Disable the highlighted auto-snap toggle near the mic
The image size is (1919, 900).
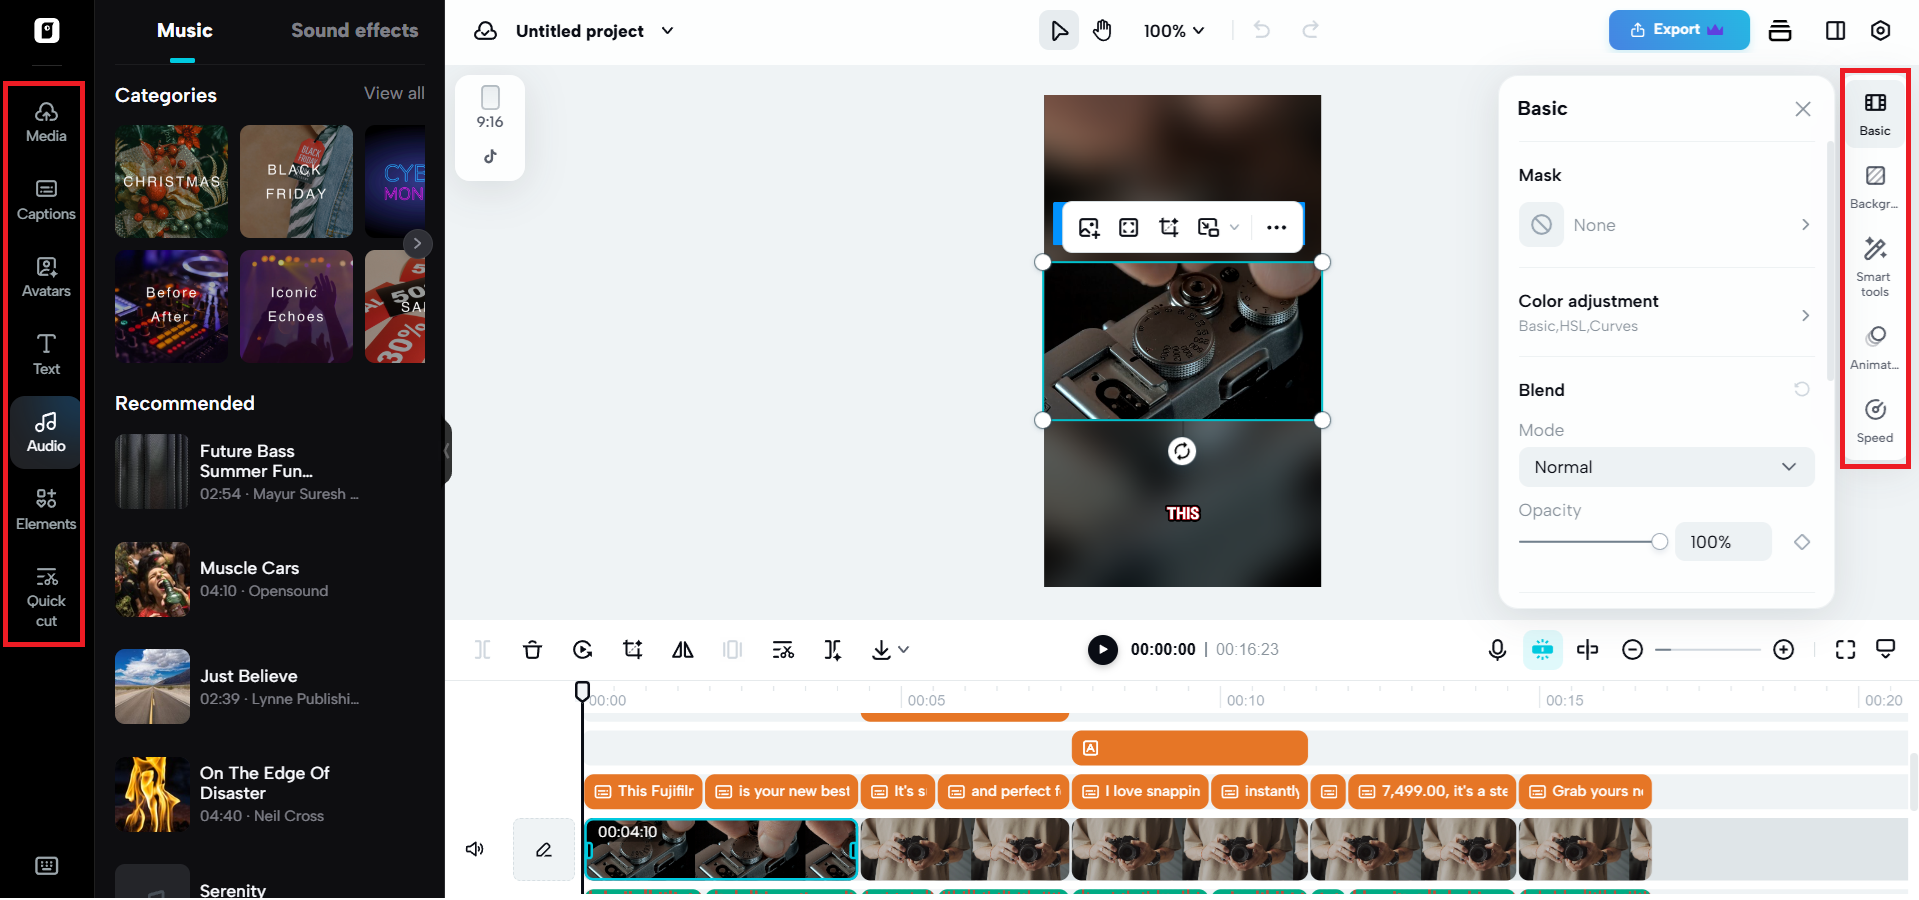pyautogui.click(x=1541, y=650)
